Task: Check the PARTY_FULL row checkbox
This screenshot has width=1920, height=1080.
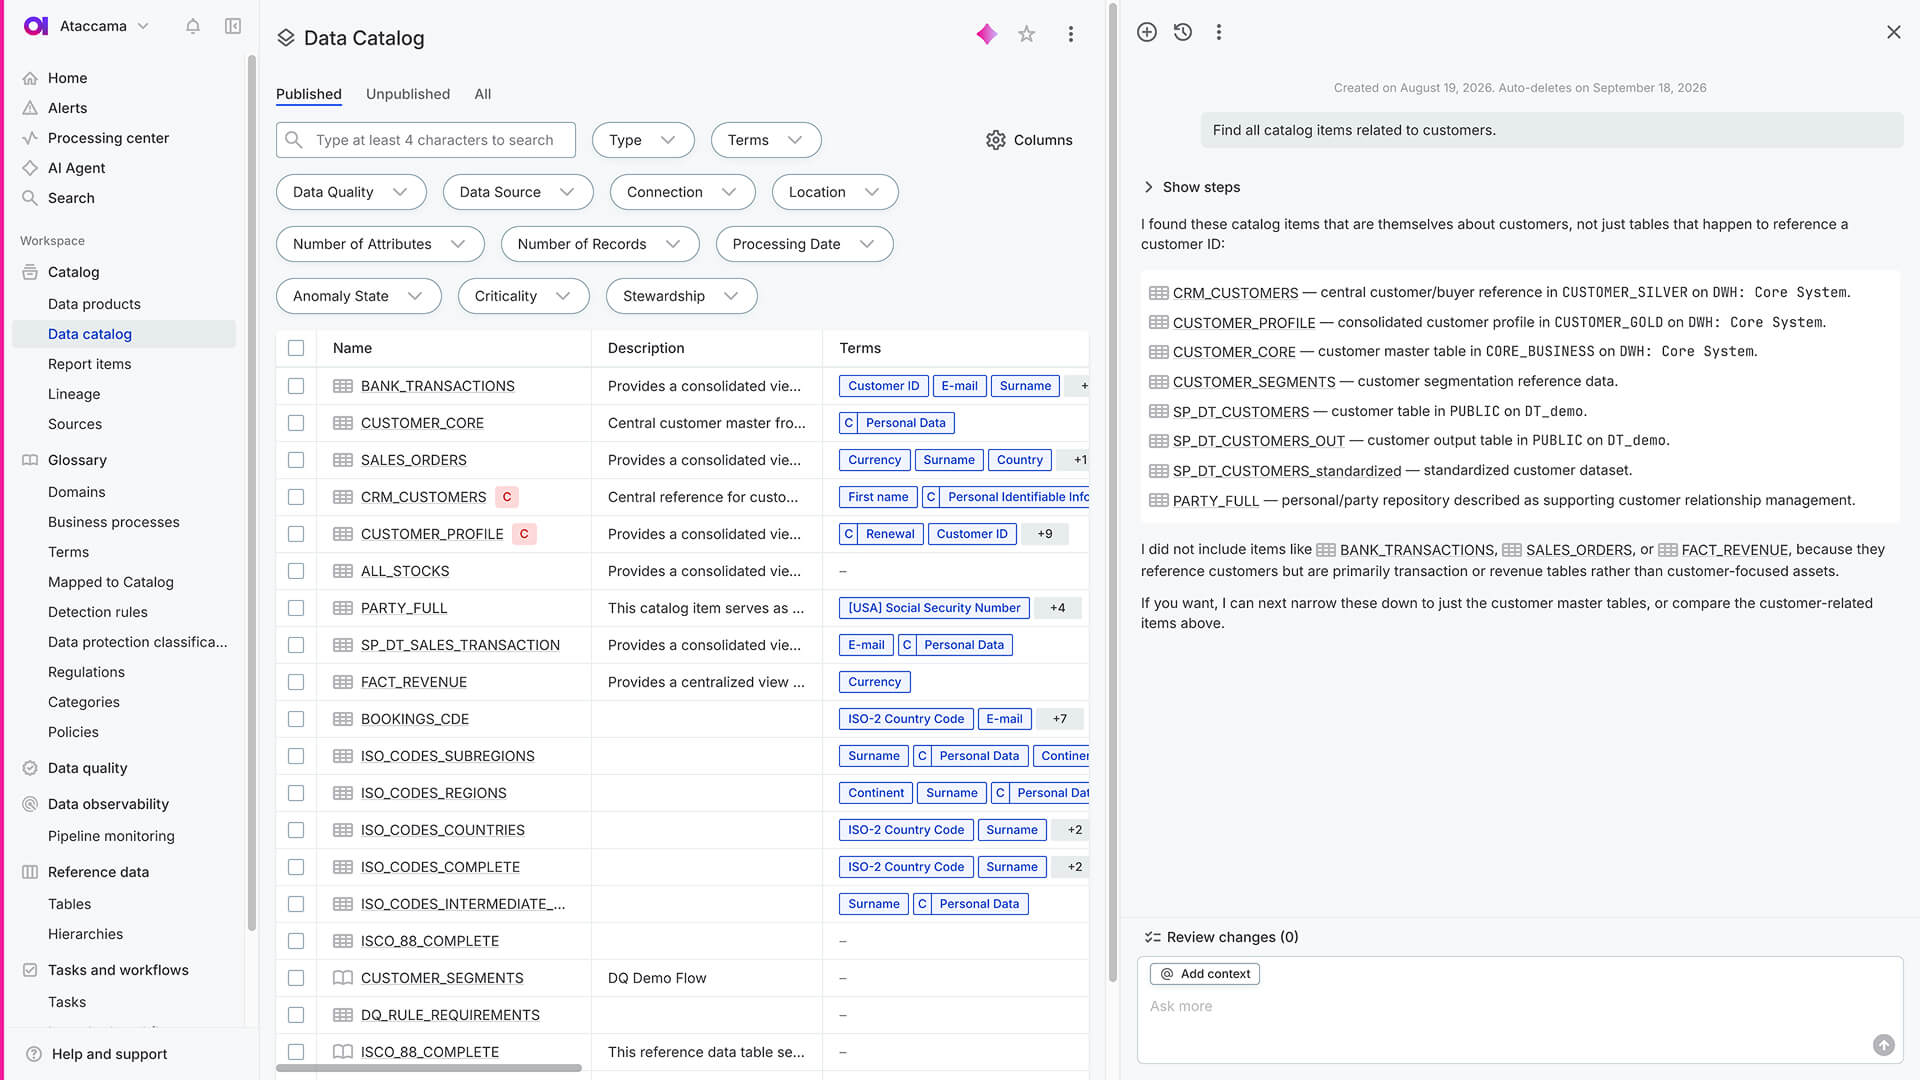Action: pos(296,608)
